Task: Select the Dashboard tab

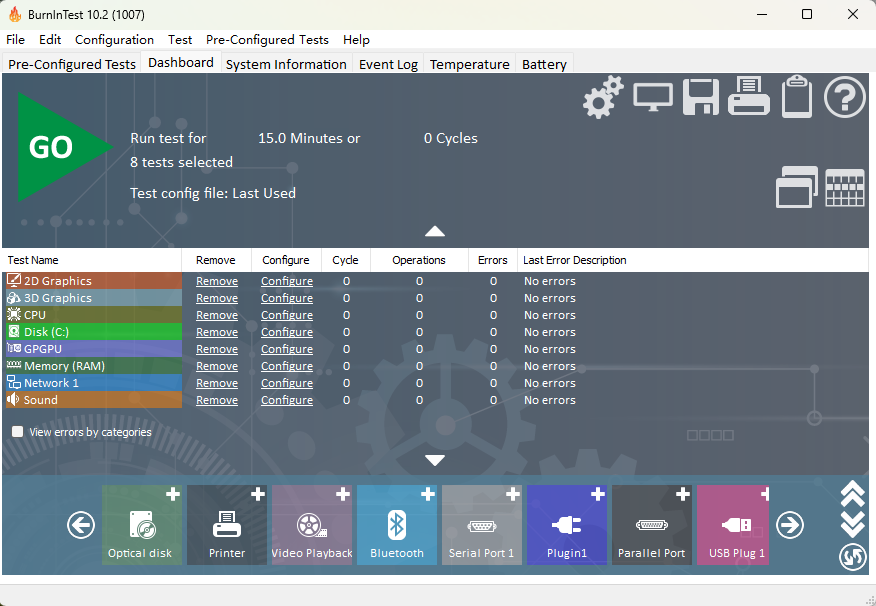Action: point(180,63)
